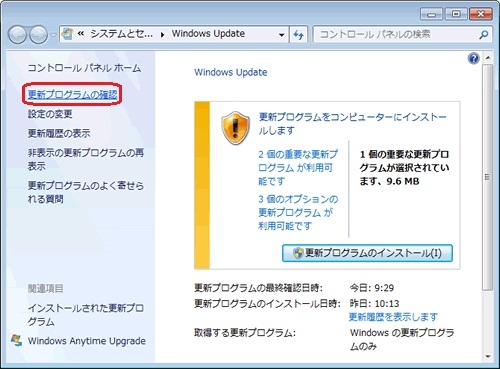Viewport: 500px width, 369px height.
Task: Click the 更新プログラムをコンピューターにインストールします heading
Action: pos(352,124)
